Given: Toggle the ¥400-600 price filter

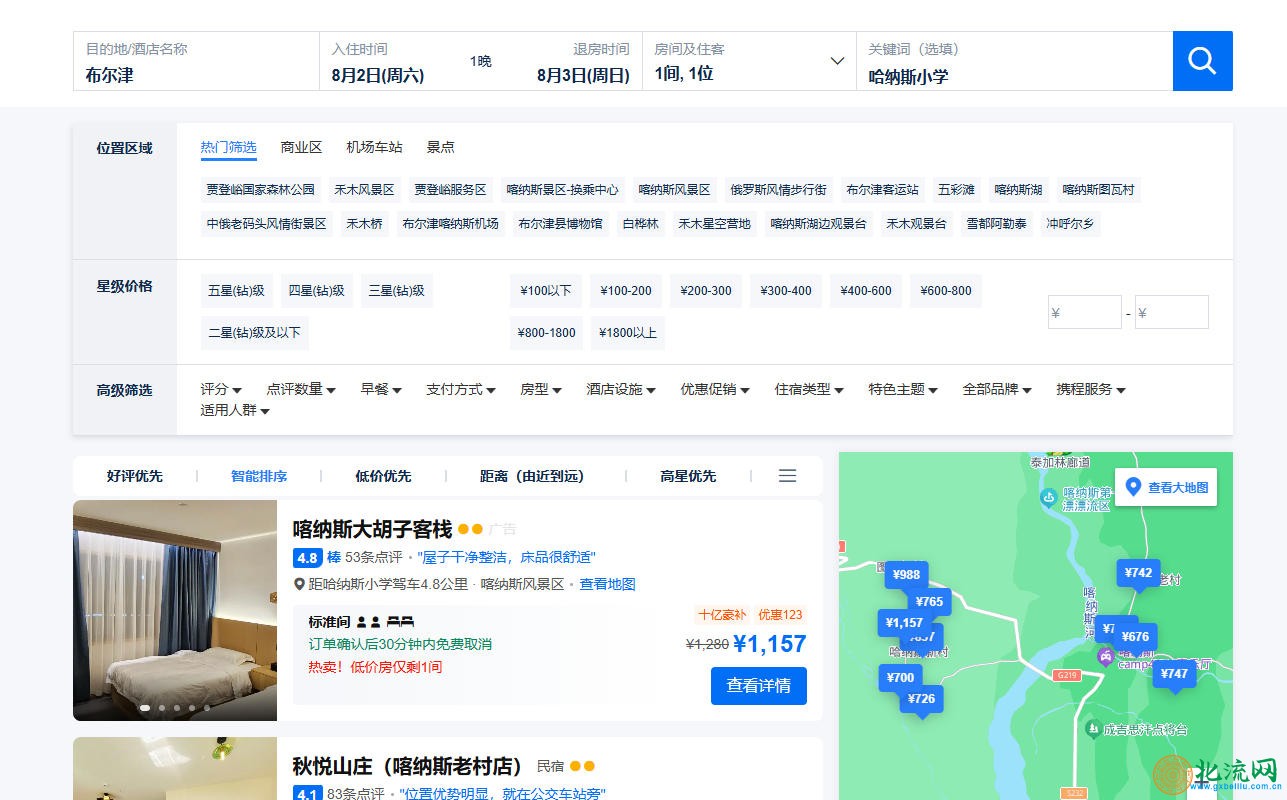Looking at the screenshot, I should [866, 291].
